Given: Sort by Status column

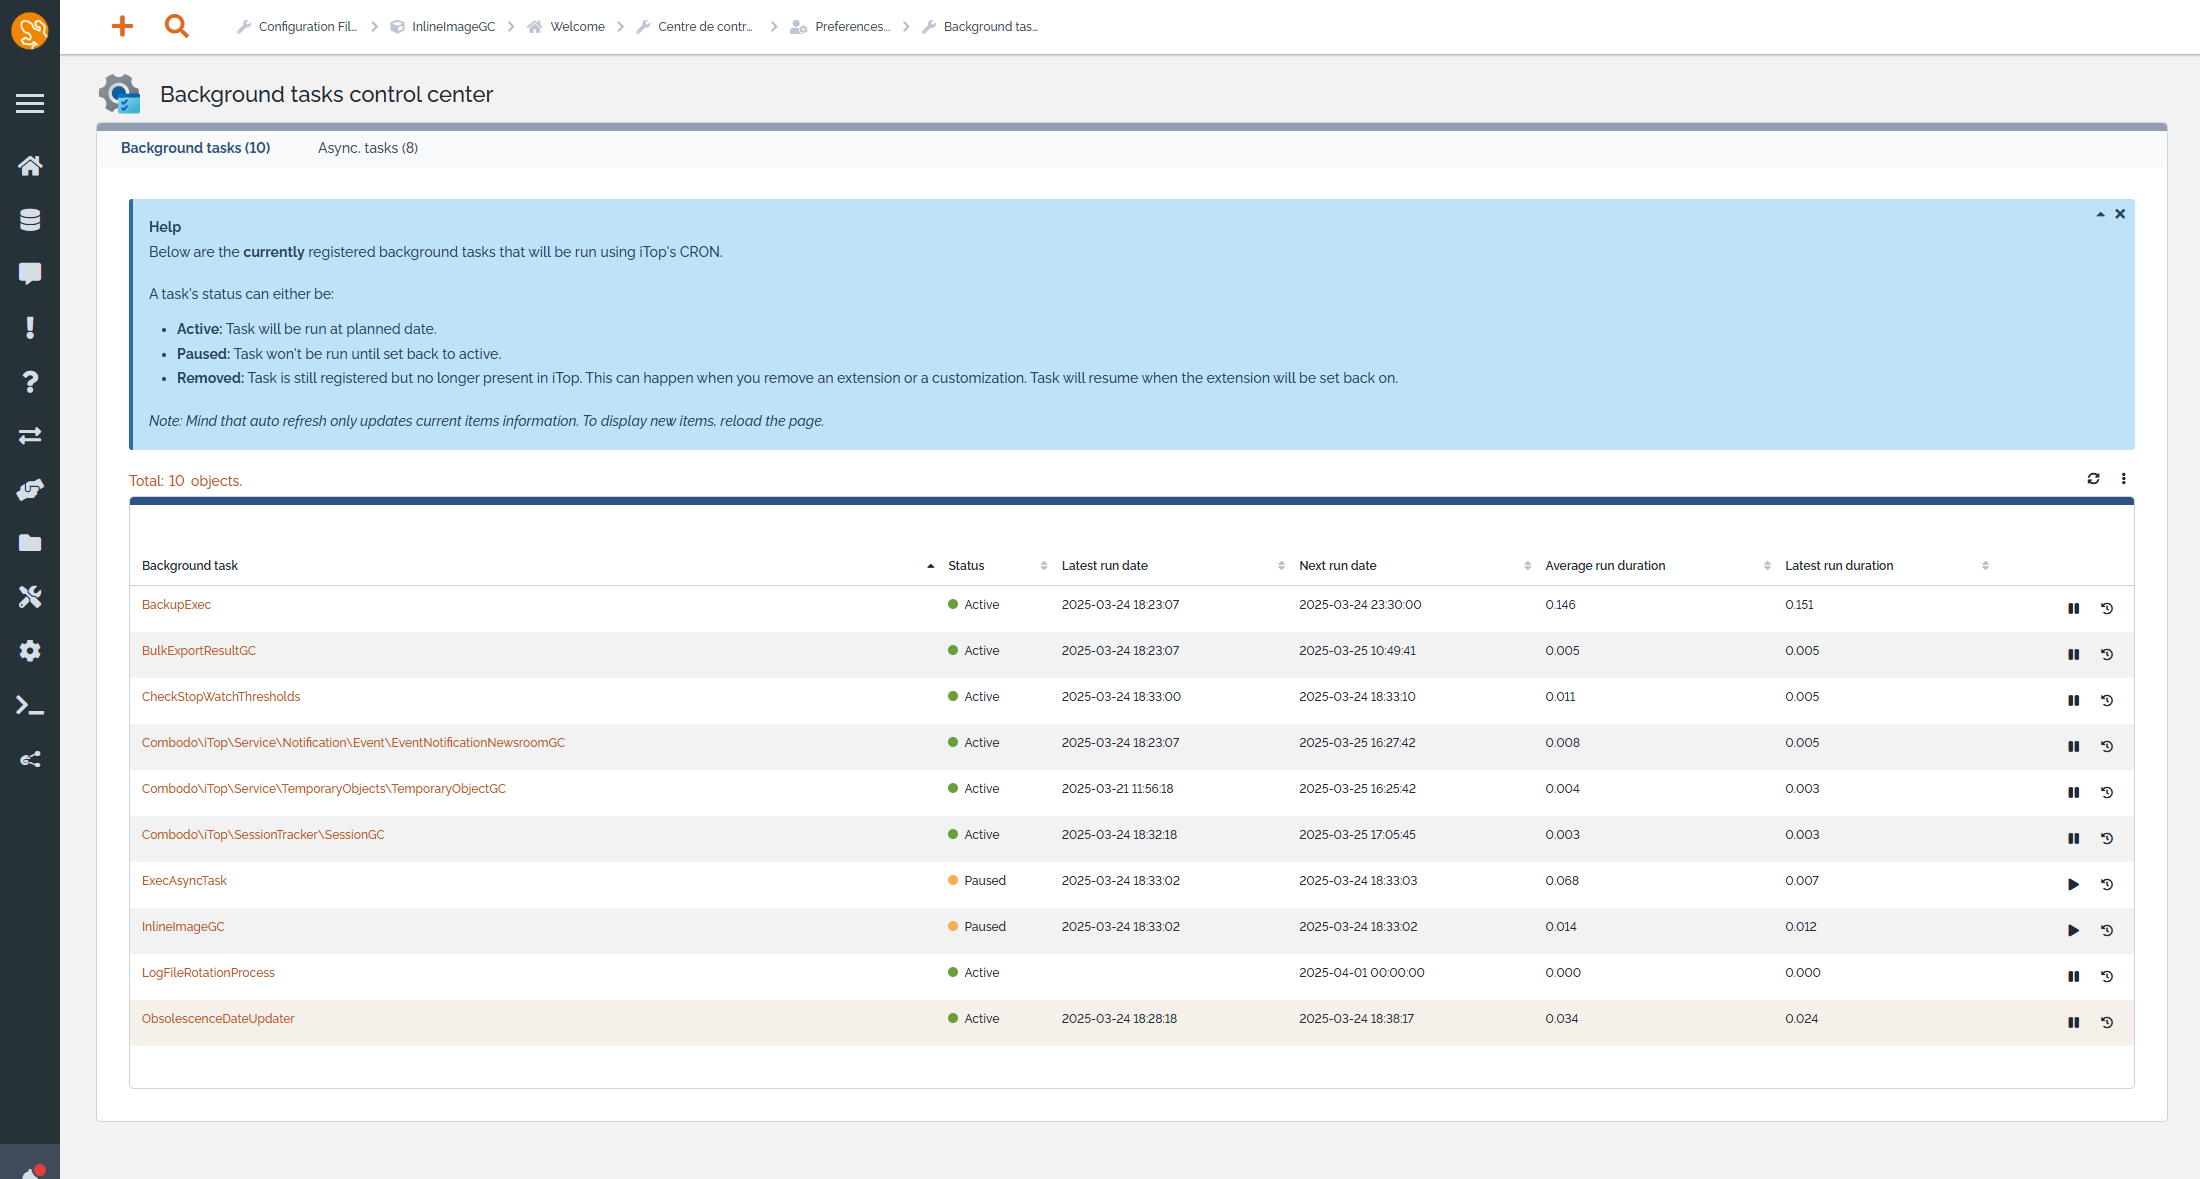Looking at the screenshot, I should click(x=966, y=566).
